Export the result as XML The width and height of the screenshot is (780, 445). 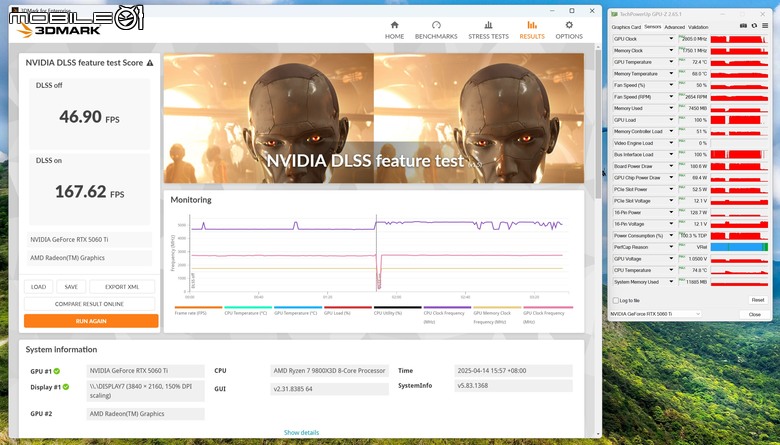(x=122, y=287)
